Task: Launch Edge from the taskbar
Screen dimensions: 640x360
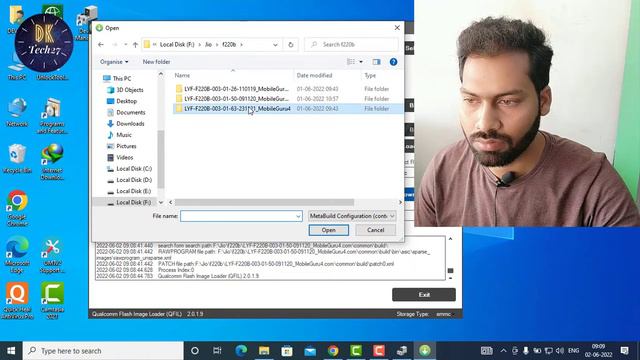Action: (241, 351)
